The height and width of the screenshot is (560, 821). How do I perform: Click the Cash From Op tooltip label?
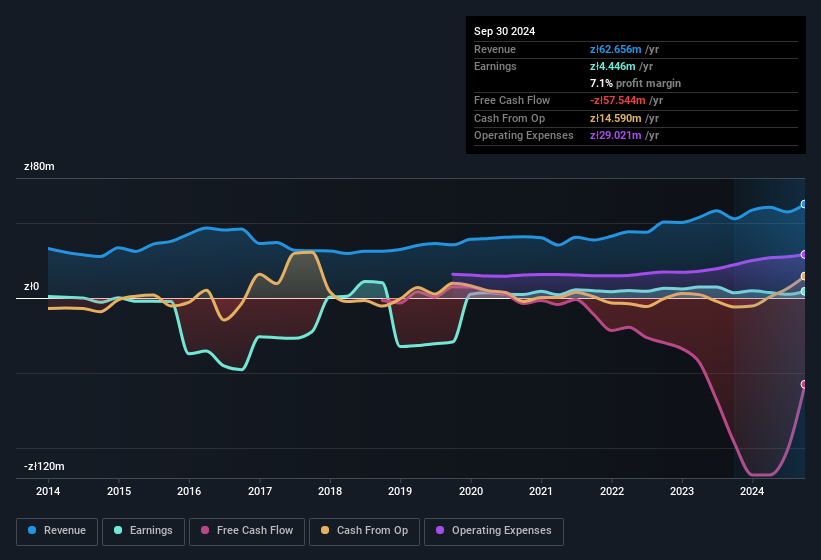point(509,118)
